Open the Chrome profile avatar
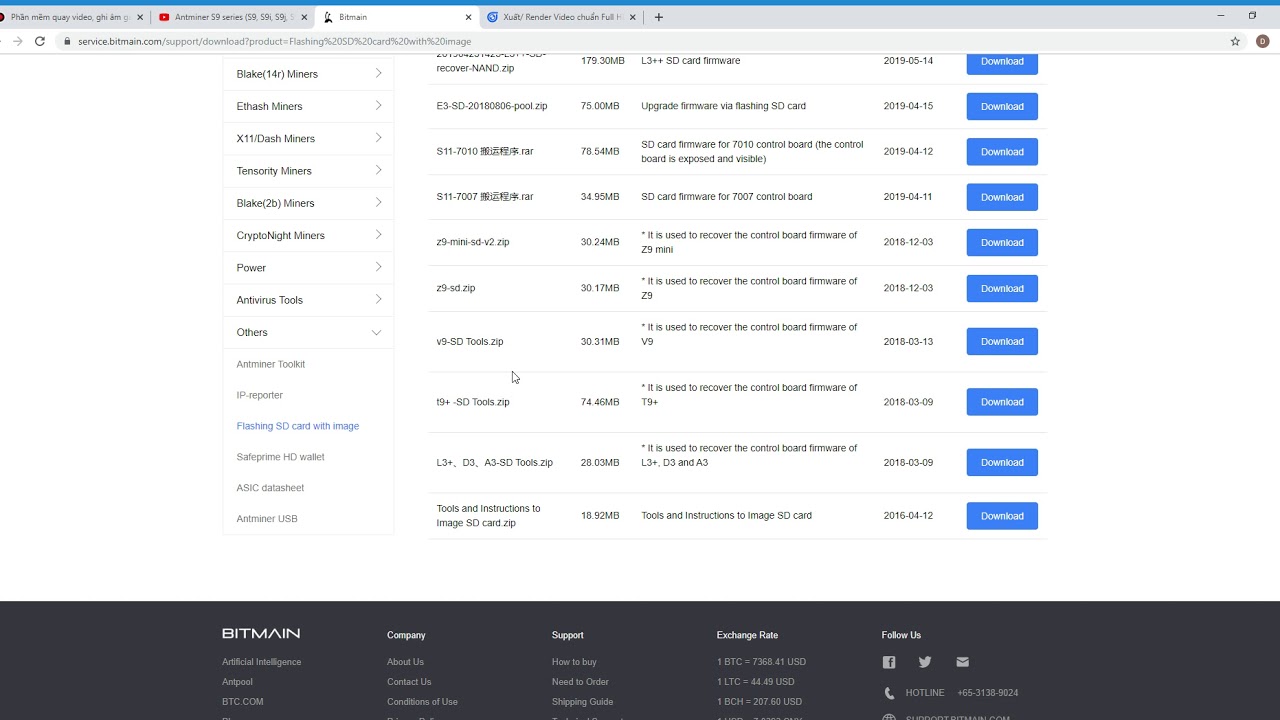 pyautogui.click(x=1262, y=41)
